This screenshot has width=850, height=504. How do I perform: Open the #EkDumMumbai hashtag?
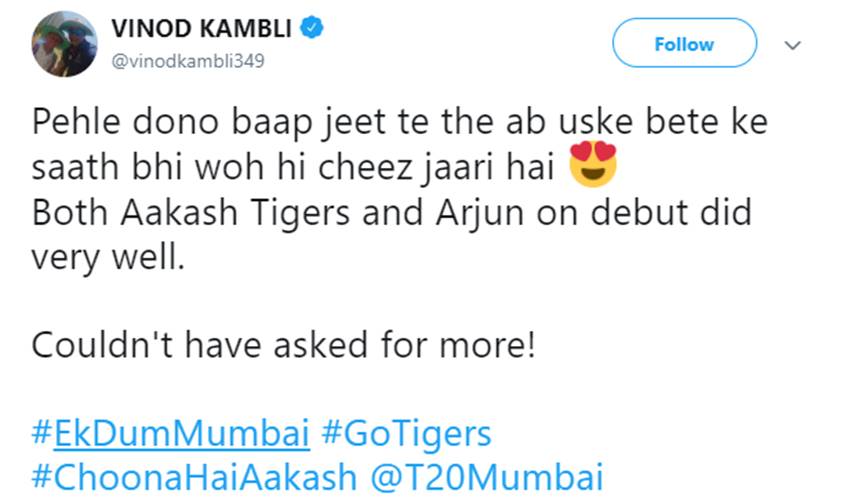171,433
